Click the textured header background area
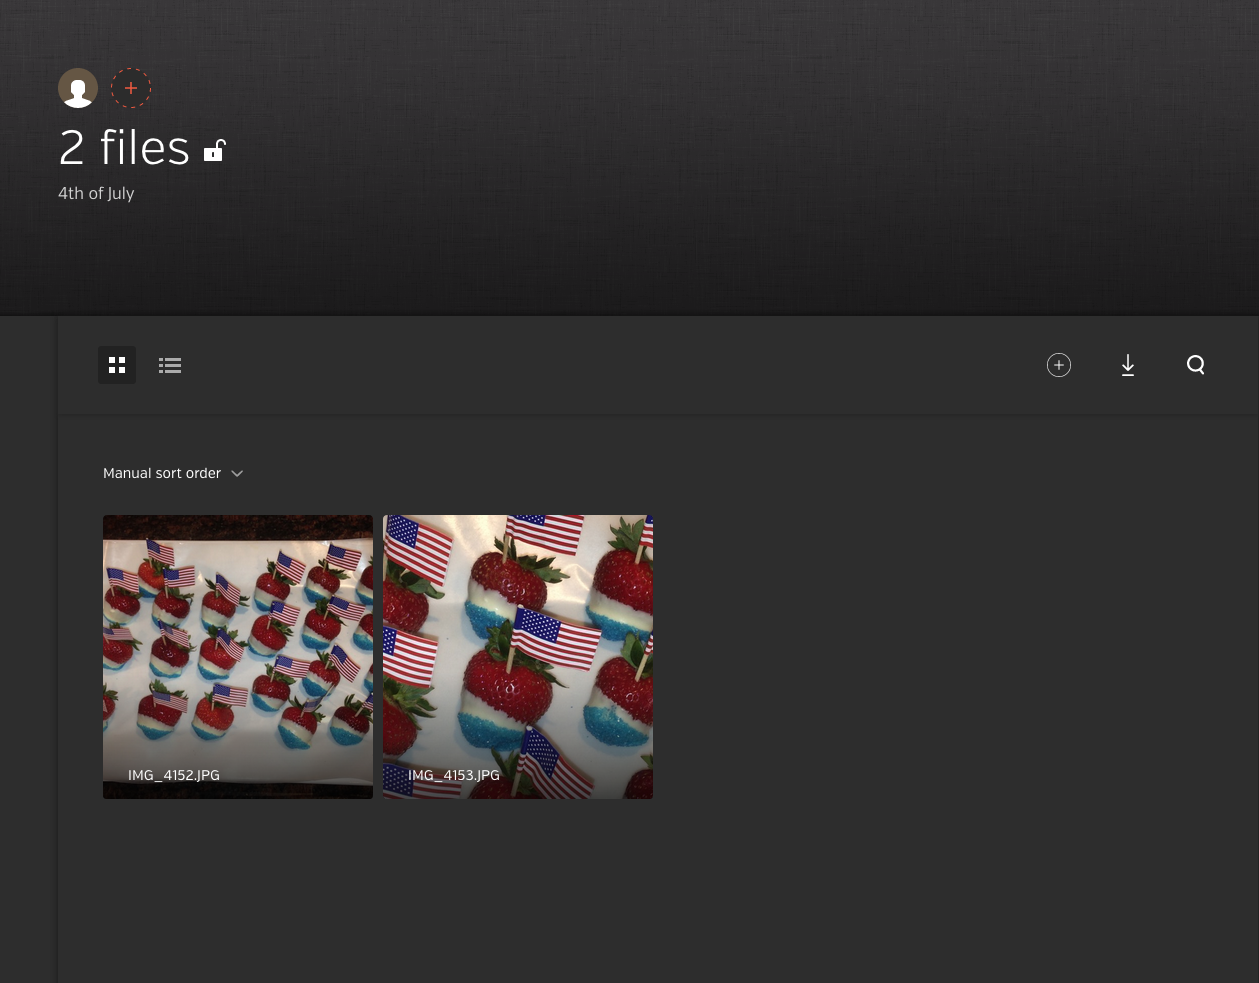Viewport: 1259px width, 983px height. (x=700, y=150)
